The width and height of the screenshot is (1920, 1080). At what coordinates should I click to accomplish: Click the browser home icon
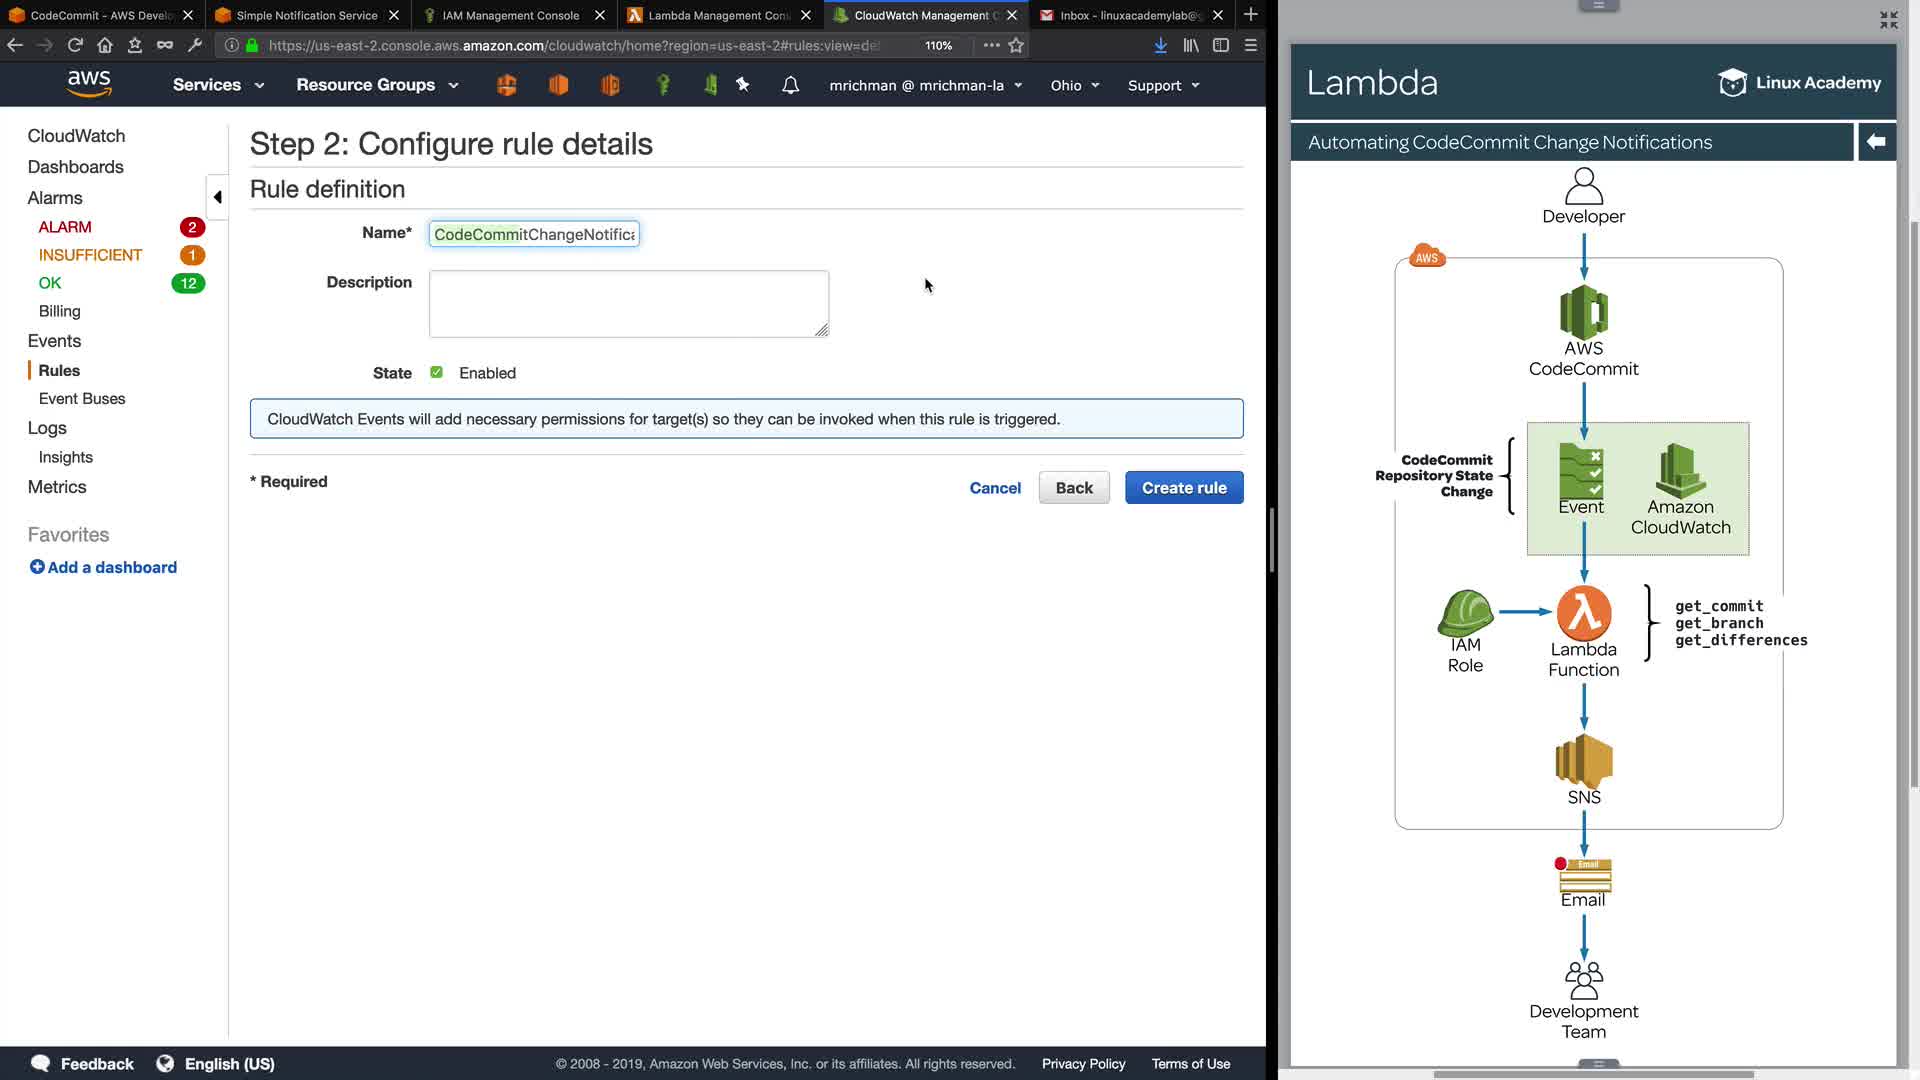[105, 45]
